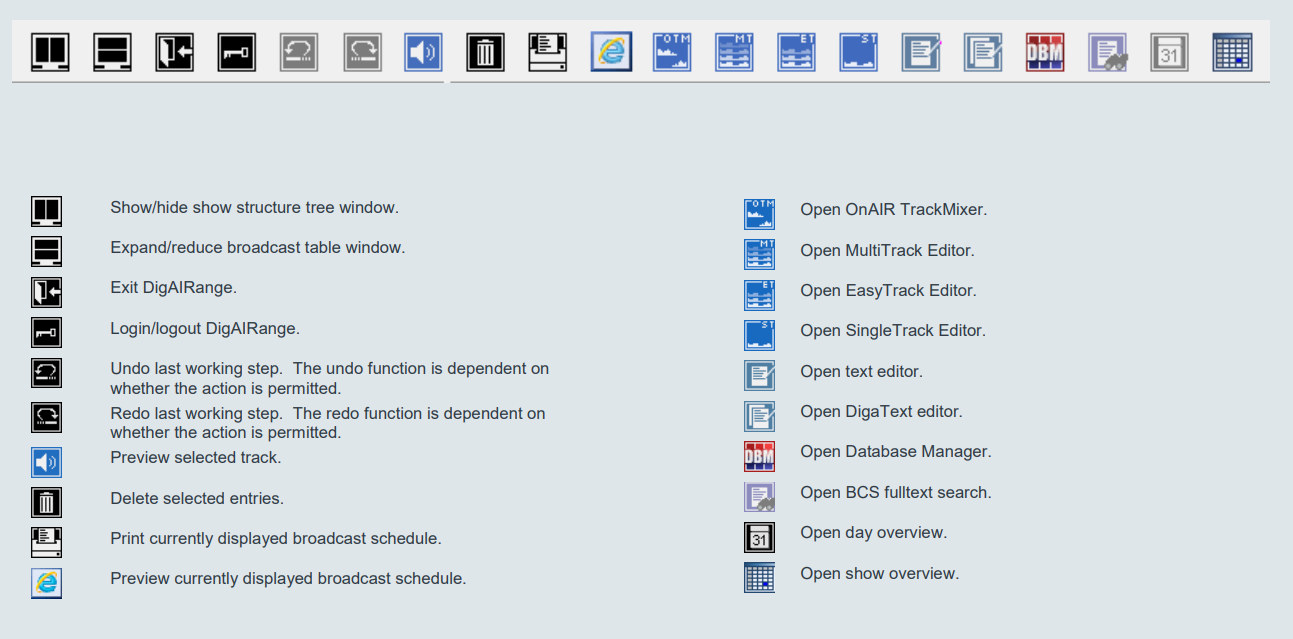Open day overview calendar icon in toolbar
The width and height of the screenshot is (1293, 639).
point(1169,52)
